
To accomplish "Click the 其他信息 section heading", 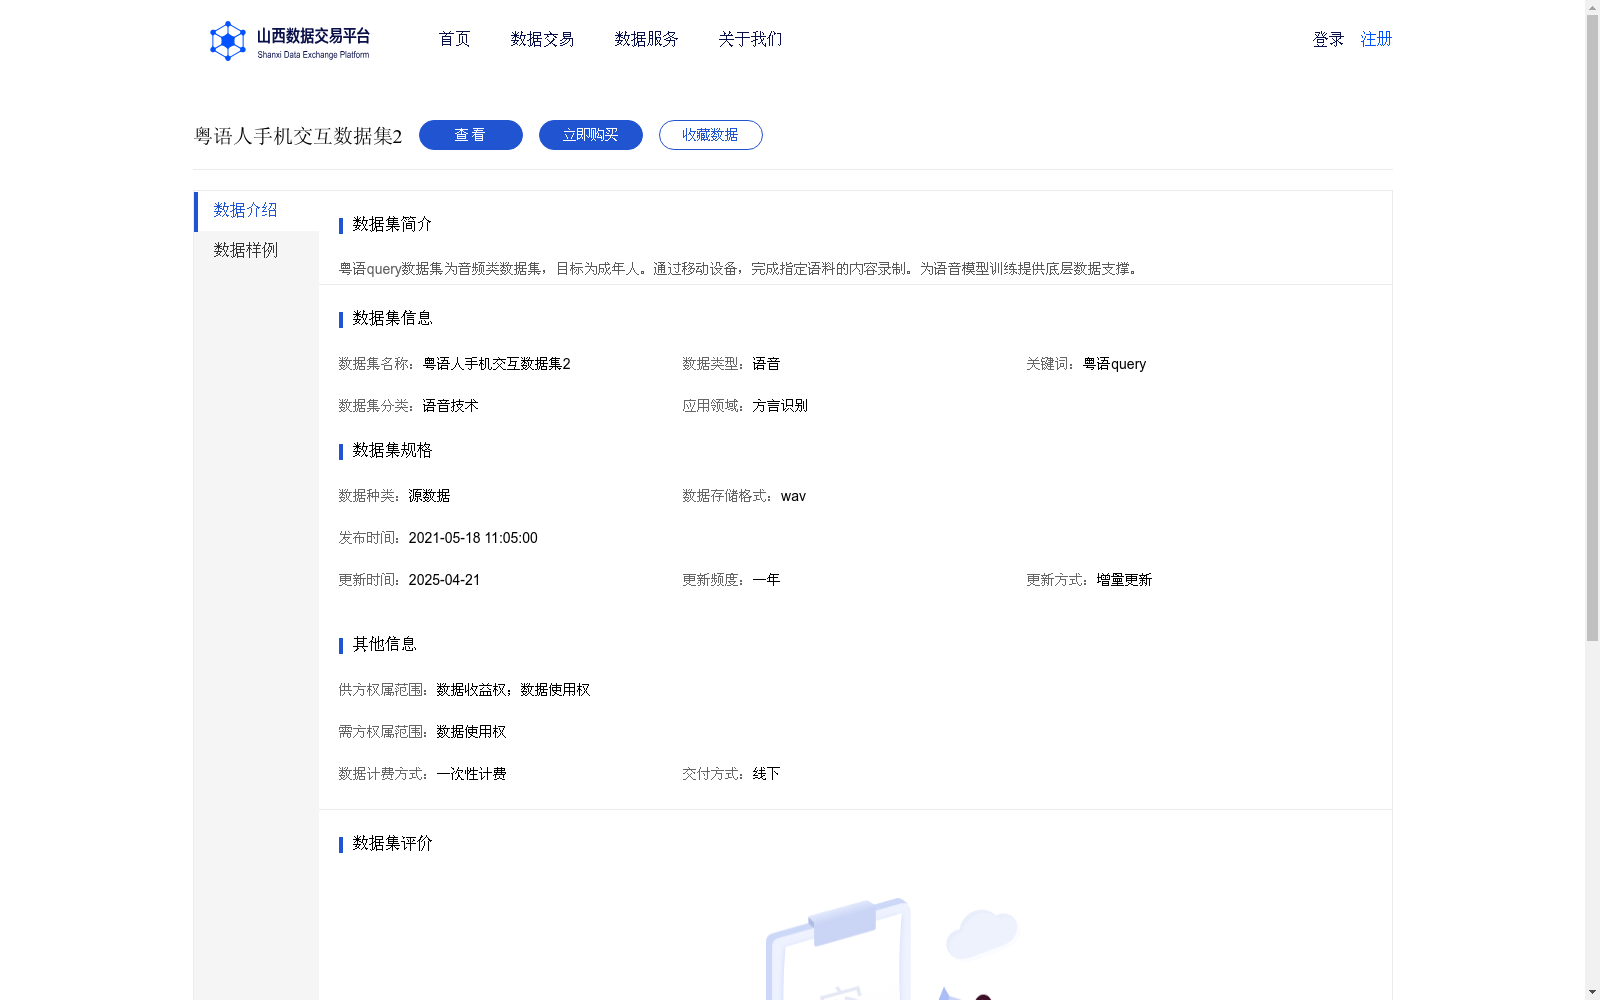I will click(384, 644).
